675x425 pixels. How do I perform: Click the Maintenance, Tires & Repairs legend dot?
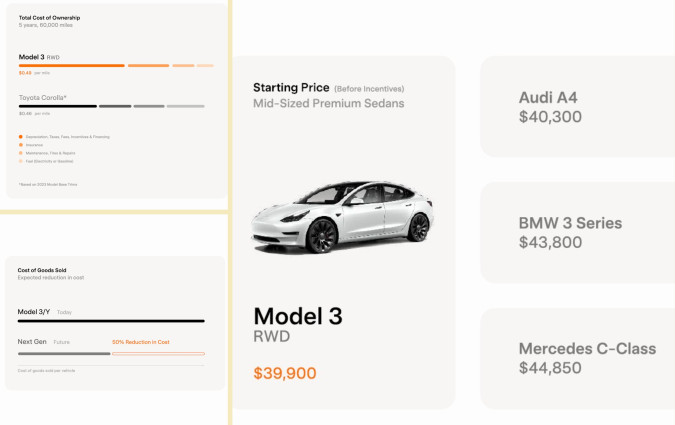point(20,152)
